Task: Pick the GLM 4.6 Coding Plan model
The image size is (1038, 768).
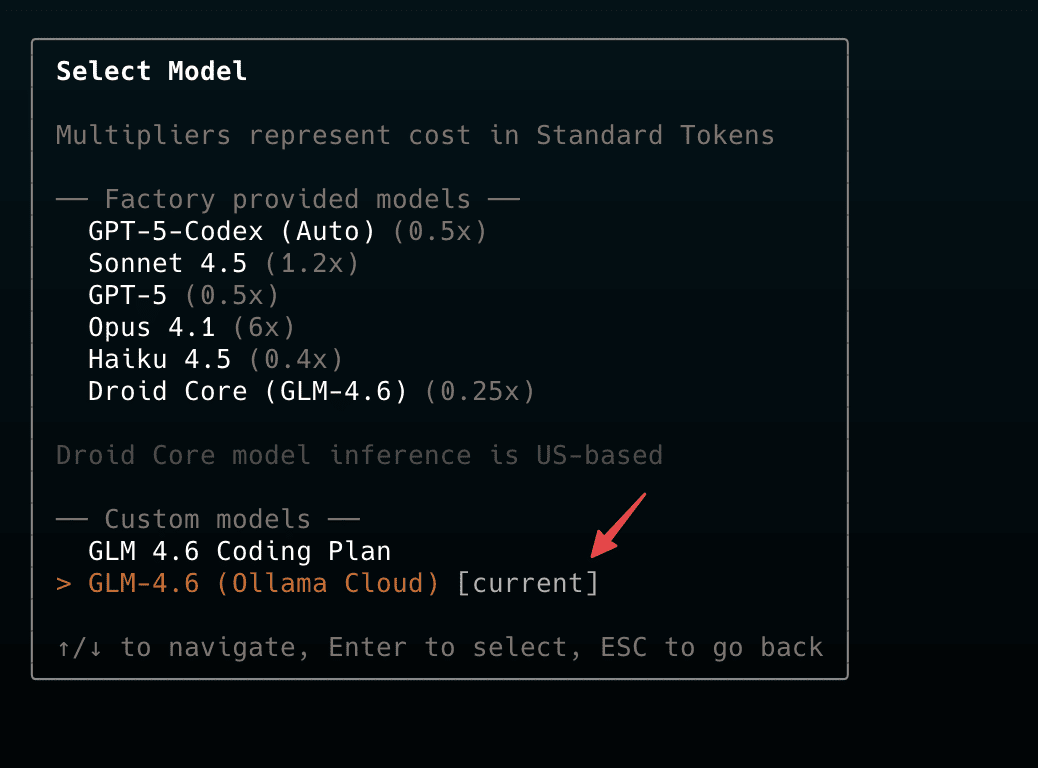Action: pyautogui.click(x=239, y=552)
